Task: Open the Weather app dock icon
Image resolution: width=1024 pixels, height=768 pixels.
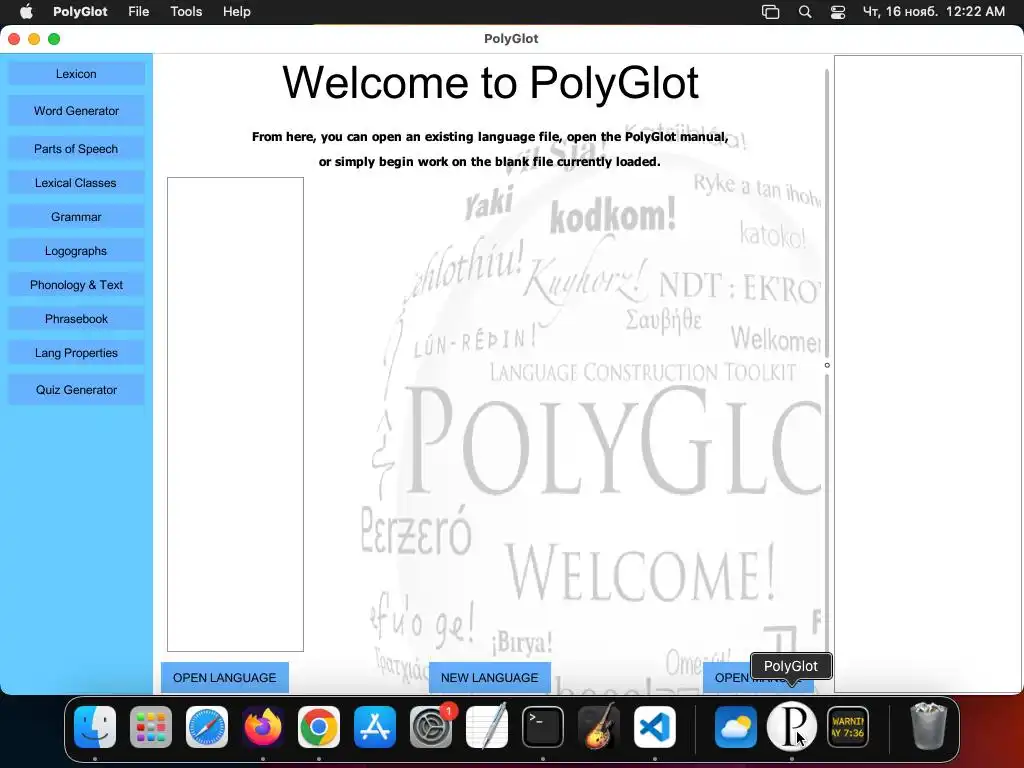Action: click(736, 727)
